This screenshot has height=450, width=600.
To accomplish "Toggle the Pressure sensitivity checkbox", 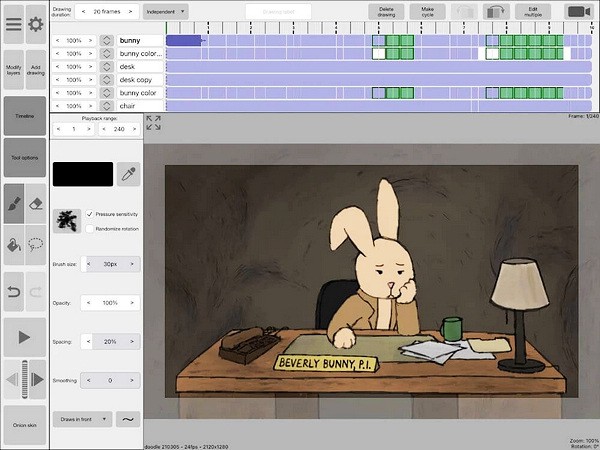I will click(x=90, y=214).
